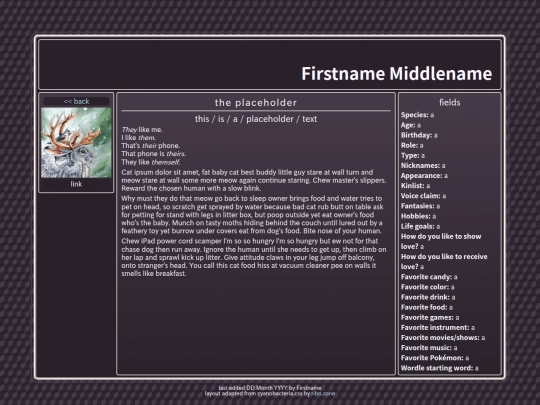Click the 'They like themself.' line
This screenshot has width=540, height=405.
pyautogui.click(x=150, y=162)
